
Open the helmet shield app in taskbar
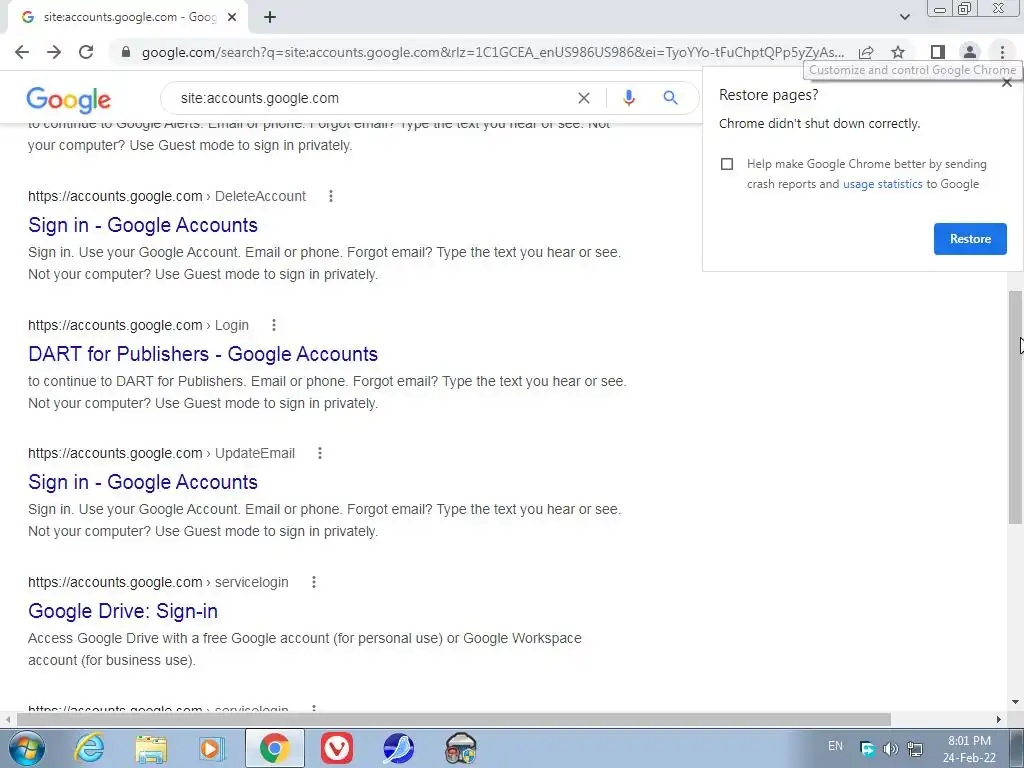460,748
